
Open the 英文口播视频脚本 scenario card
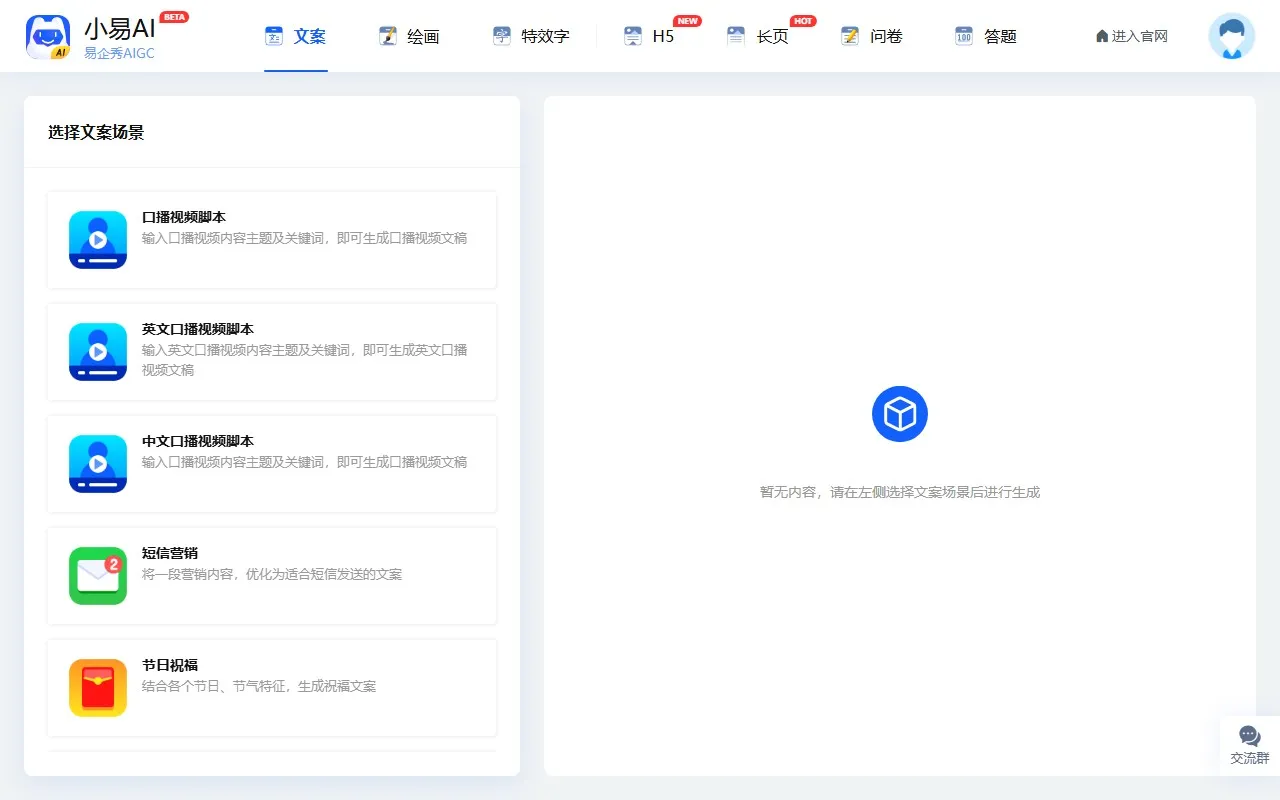coord(271,352)
